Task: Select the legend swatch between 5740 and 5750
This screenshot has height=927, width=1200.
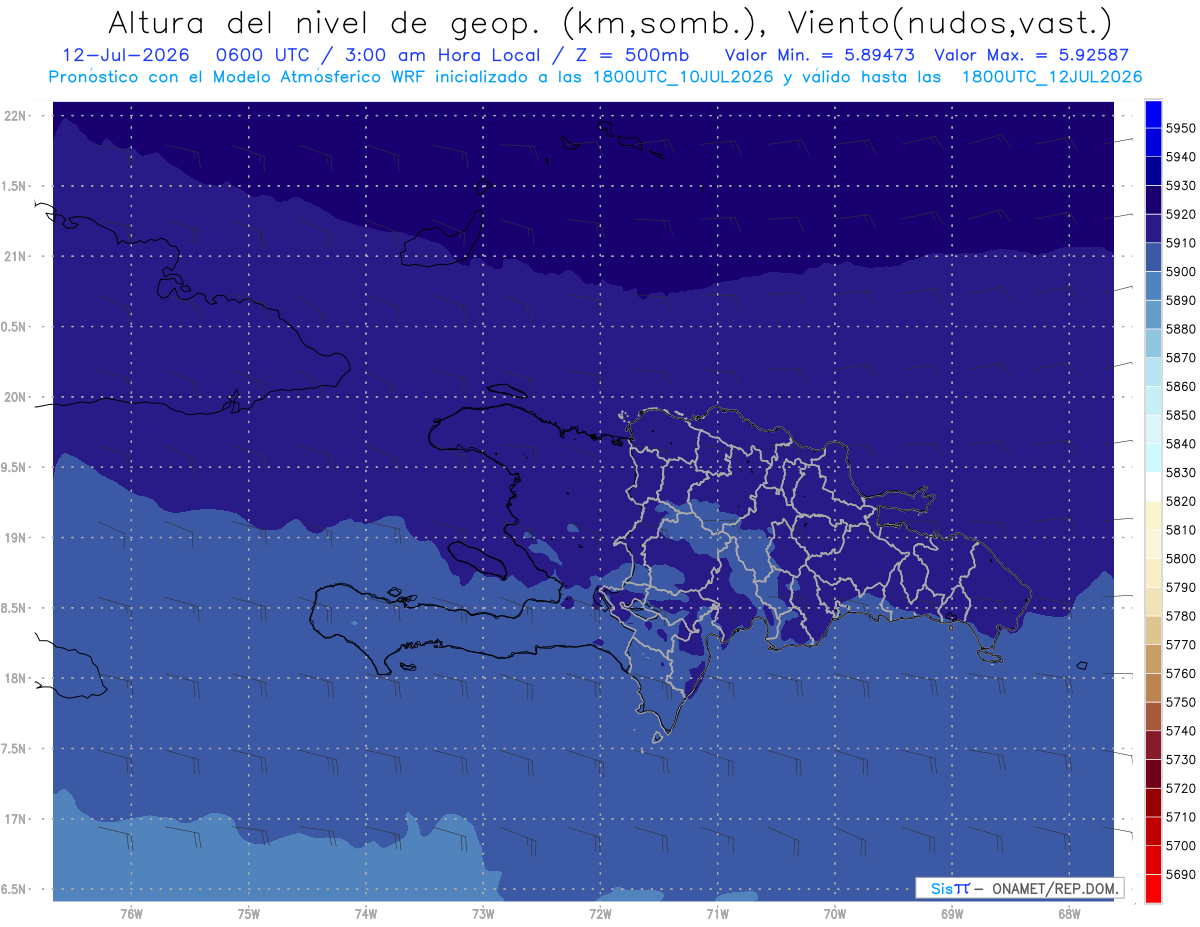Action: 1153,717
